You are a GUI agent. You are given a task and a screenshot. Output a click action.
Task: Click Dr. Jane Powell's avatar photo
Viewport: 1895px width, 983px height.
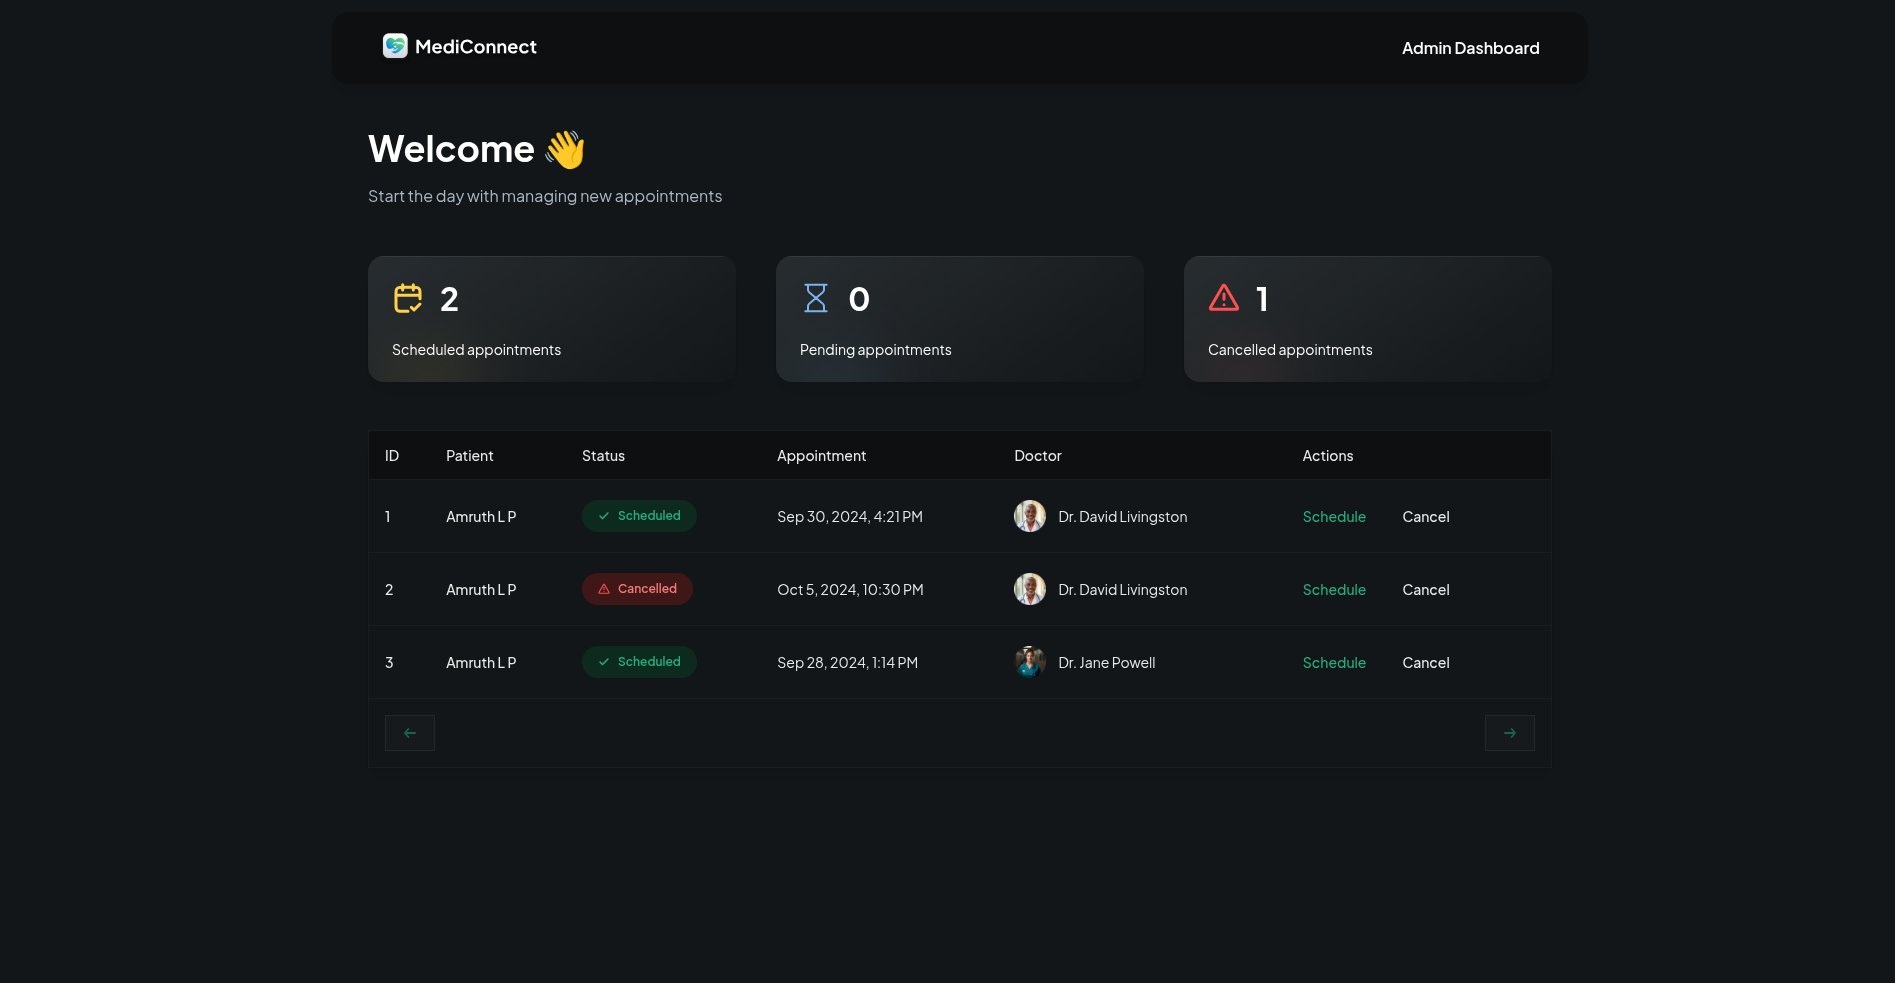coord(1030,662)
